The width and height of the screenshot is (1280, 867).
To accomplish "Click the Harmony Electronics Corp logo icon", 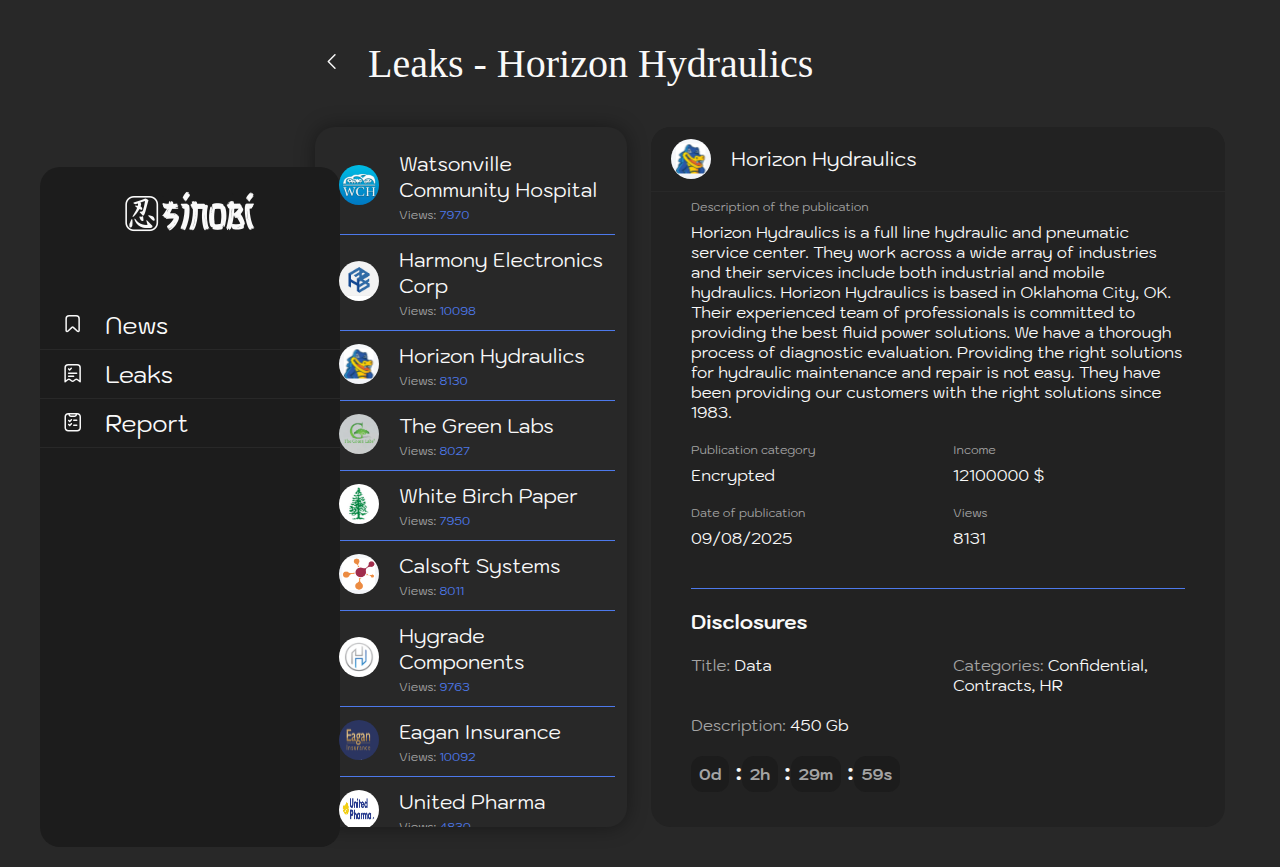I will click(x=359, y=281).
